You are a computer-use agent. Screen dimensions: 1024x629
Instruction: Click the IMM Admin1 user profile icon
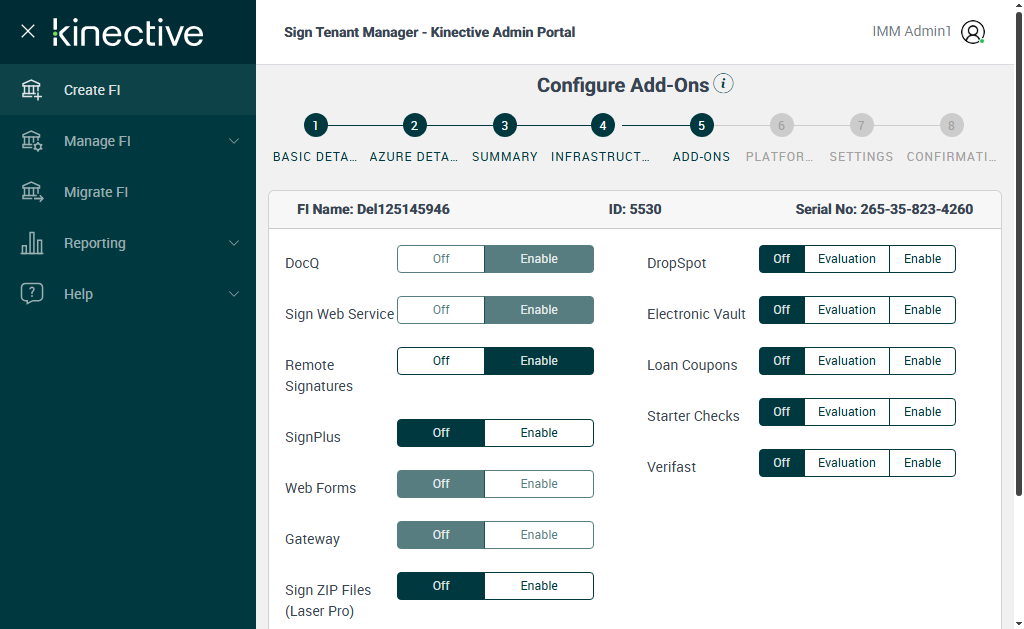pyautogui.click(x=973, y=32)
